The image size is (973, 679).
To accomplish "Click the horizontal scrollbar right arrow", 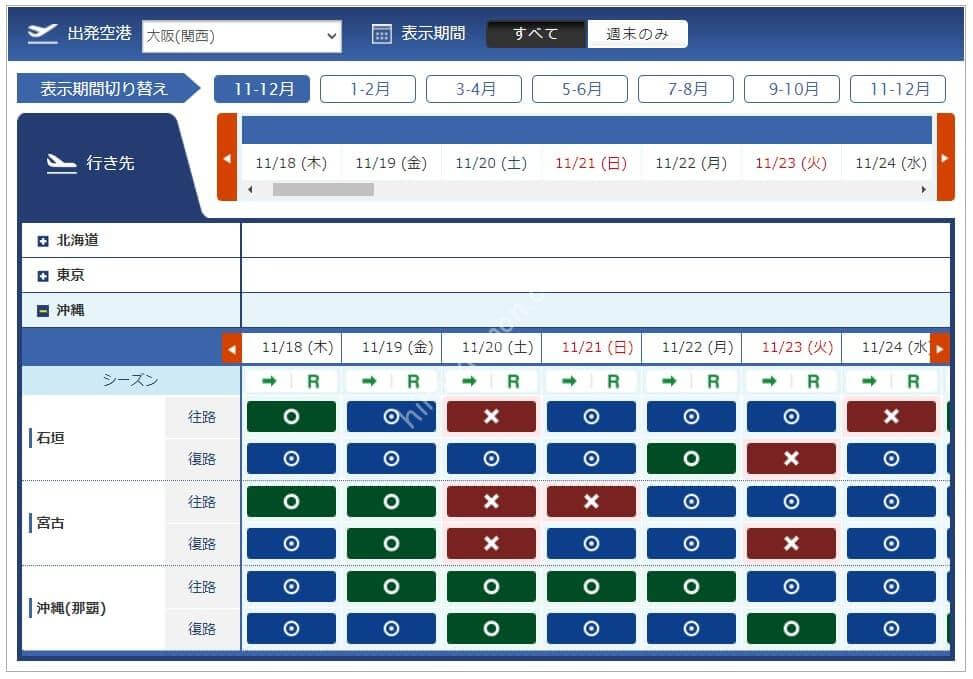I will click(923, 189).
